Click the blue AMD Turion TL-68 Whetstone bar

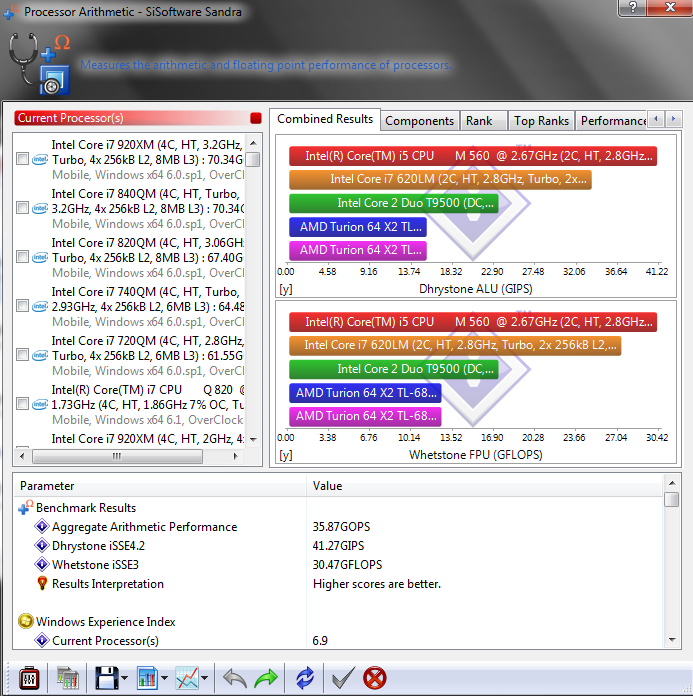pyautogui.click(x=365, y=393)
